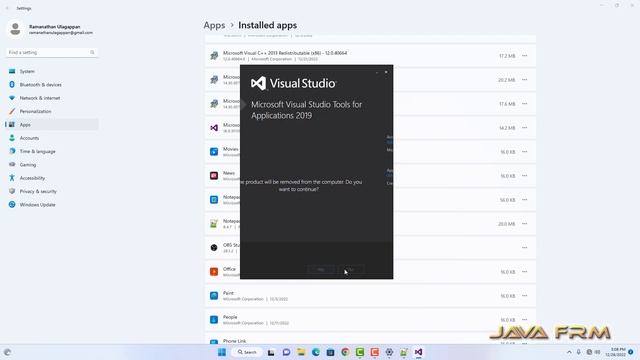
Task: Click the Settings back arrow
Action: tap(7, 8)
